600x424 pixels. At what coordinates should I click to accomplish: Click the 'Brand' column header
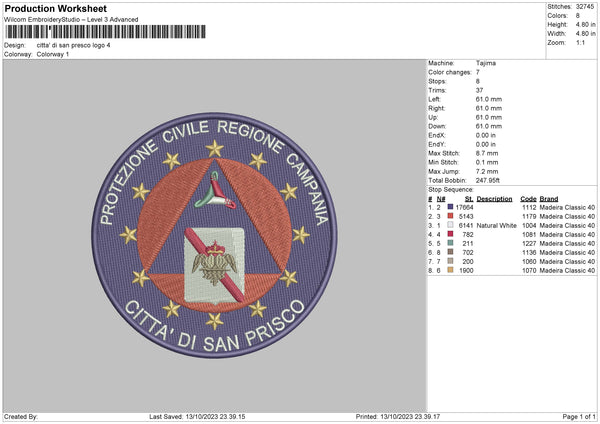tap(549, 199)
